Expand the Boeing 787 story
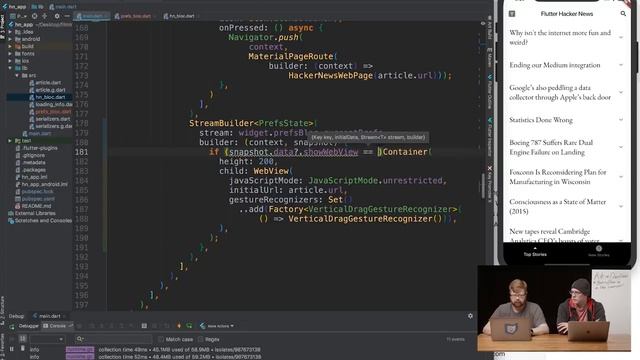640x360 pixels. point(621,147)
